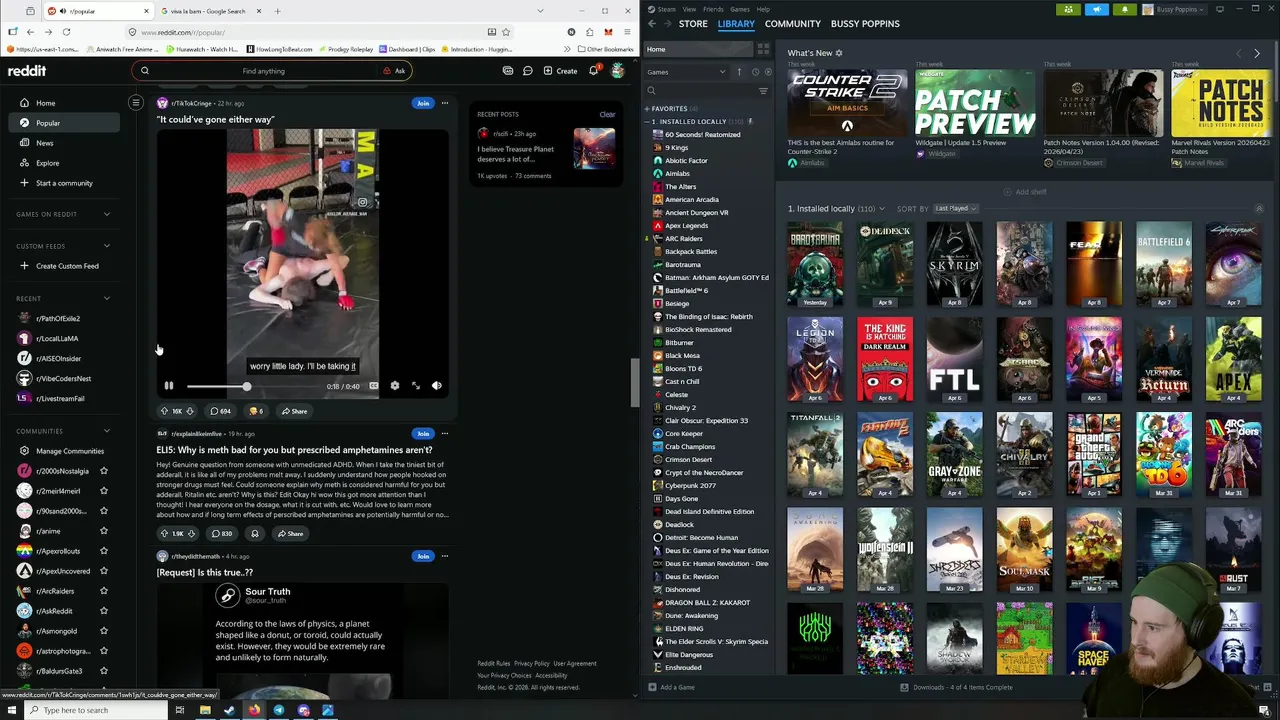Expand Installed locally (110) shelf dropdown

[881, 209]
